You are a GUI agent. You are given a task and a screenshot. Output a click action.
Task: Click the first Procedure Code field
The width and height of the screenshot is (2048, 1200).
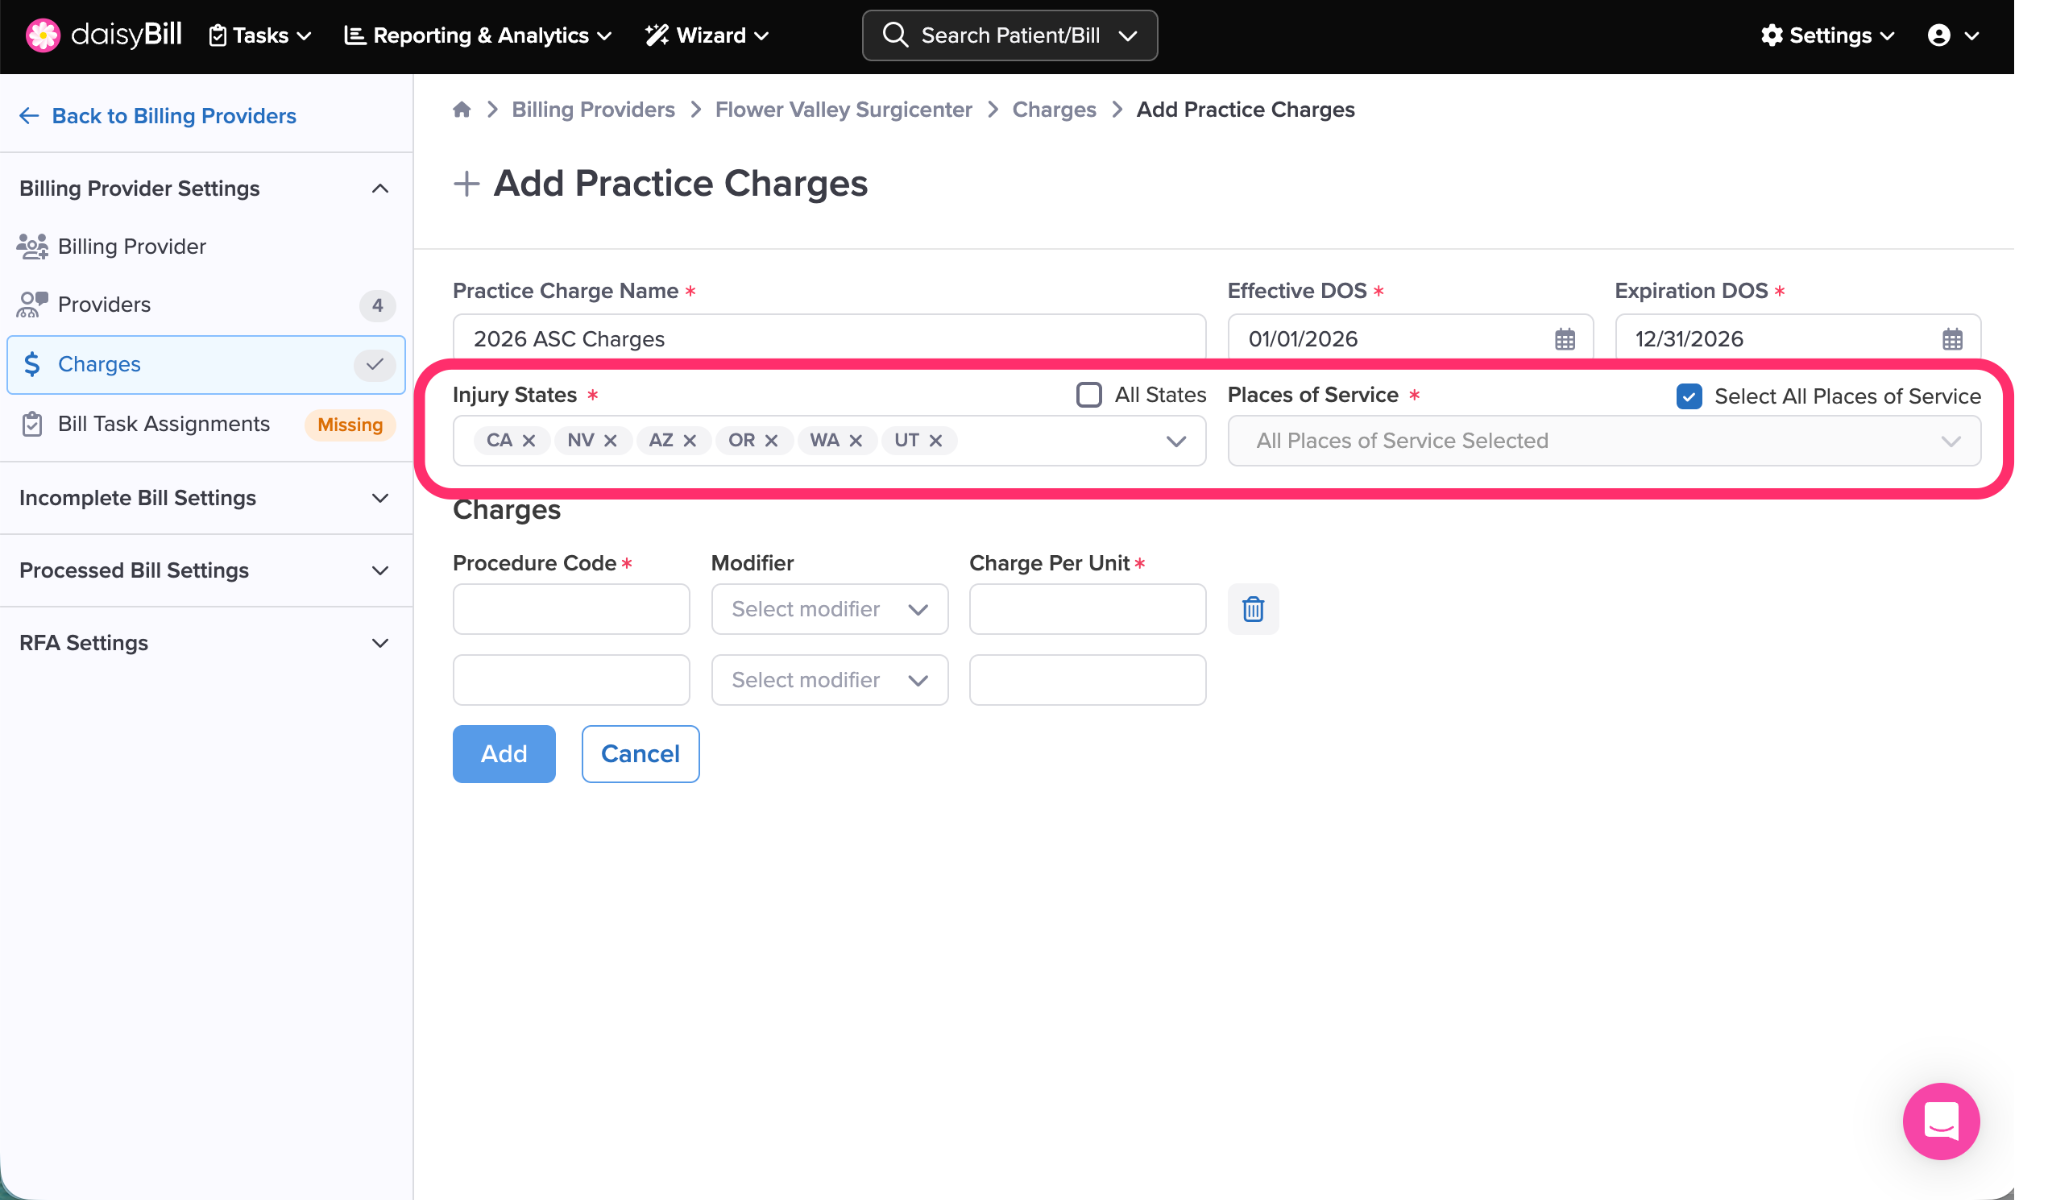[x=571, y=609]
